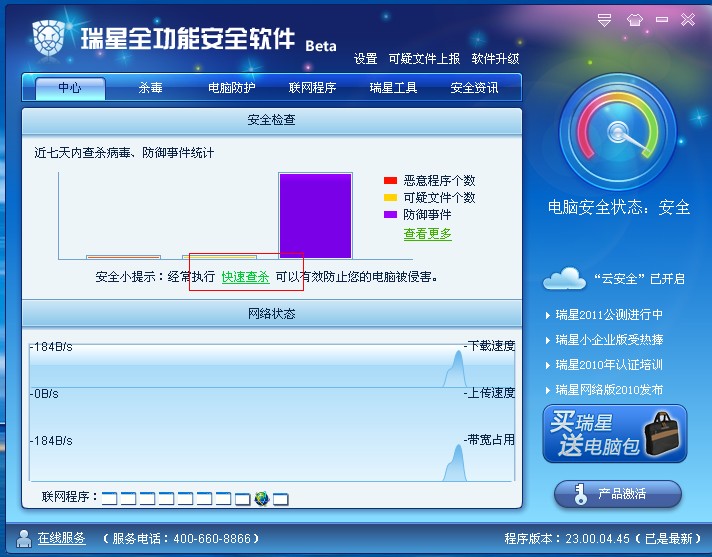
Task: Click the 下载速度 graph label
Action: pyautogui.click(x=490, y=346)
